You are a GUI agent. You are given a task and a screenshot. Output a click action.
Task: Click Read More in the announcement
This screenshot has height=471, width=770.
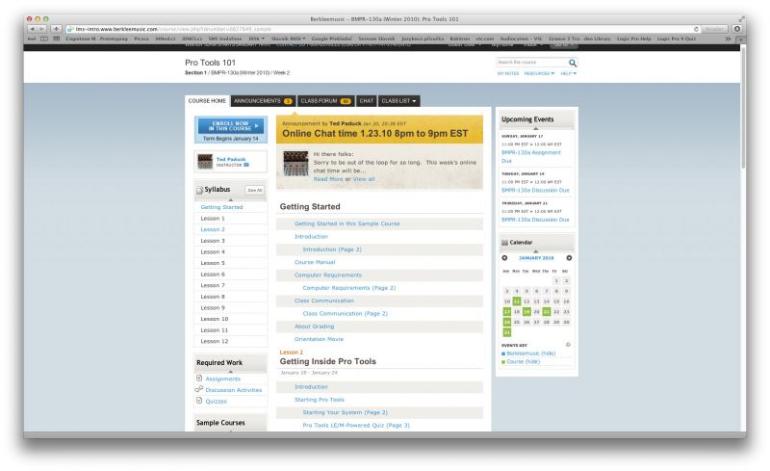[328, 179]
